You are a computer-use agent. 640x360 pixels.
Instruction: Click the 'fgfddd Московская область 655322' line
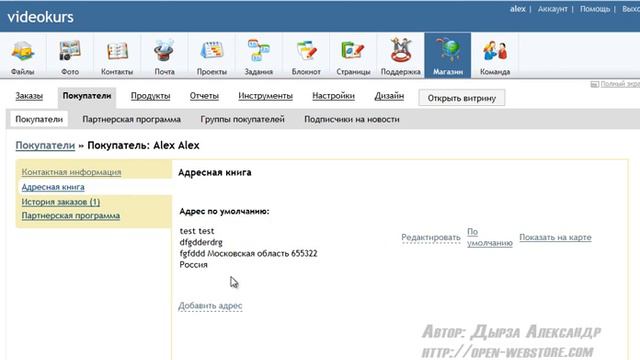[x=248, y=253]
